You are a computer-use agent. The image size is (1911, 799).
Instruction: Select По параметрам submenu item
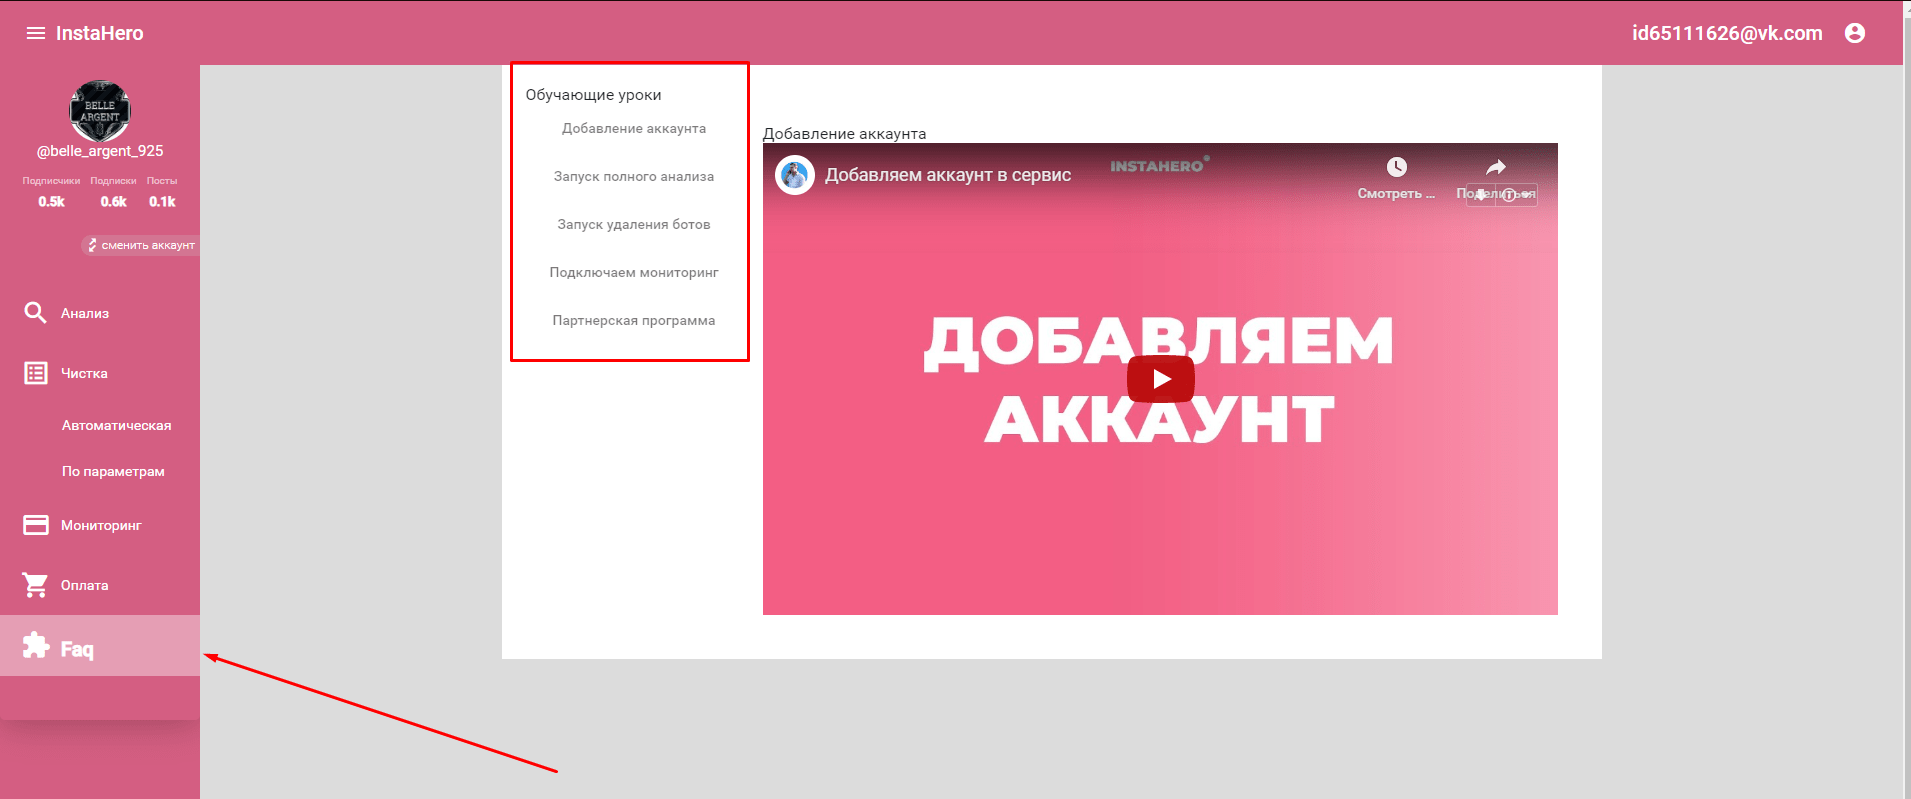pos(113,471)
